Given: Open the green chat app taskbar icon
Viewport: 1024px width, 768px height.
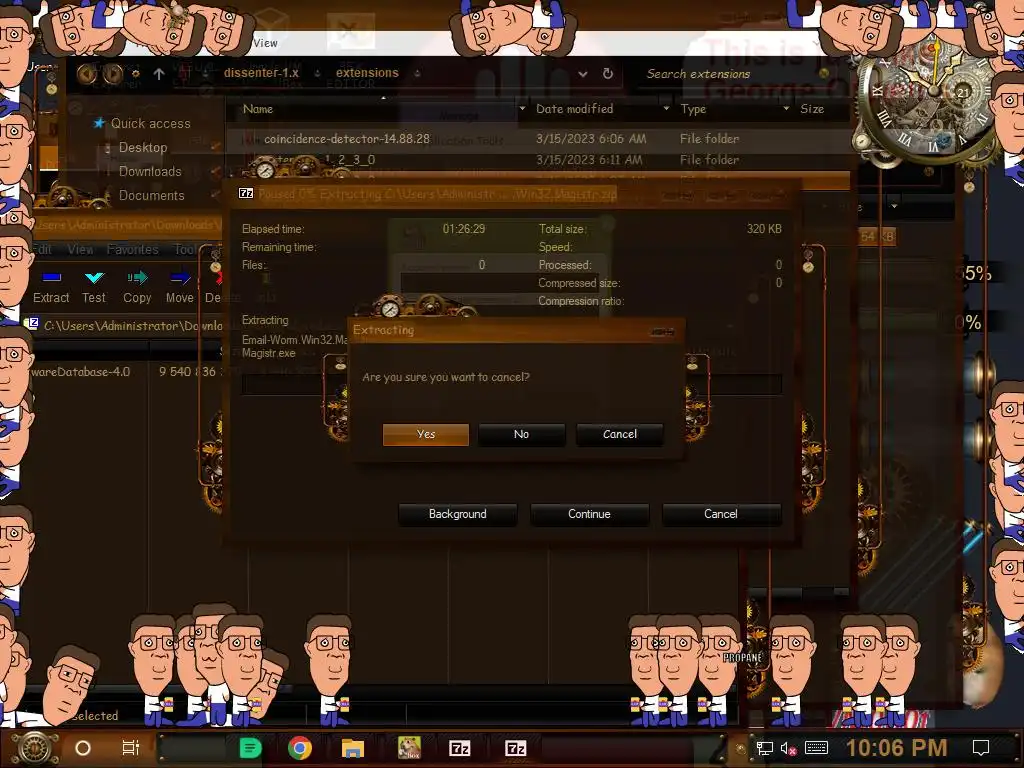Looking at the screenshot, I should click(250, 748).
